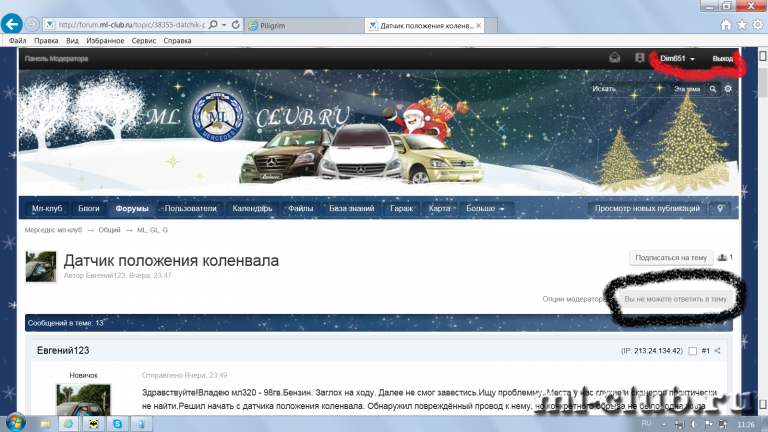The height and width of the screenshot is (432, 768).
Task: Open the Календарь nav tab
Action: tap(252, 209)
